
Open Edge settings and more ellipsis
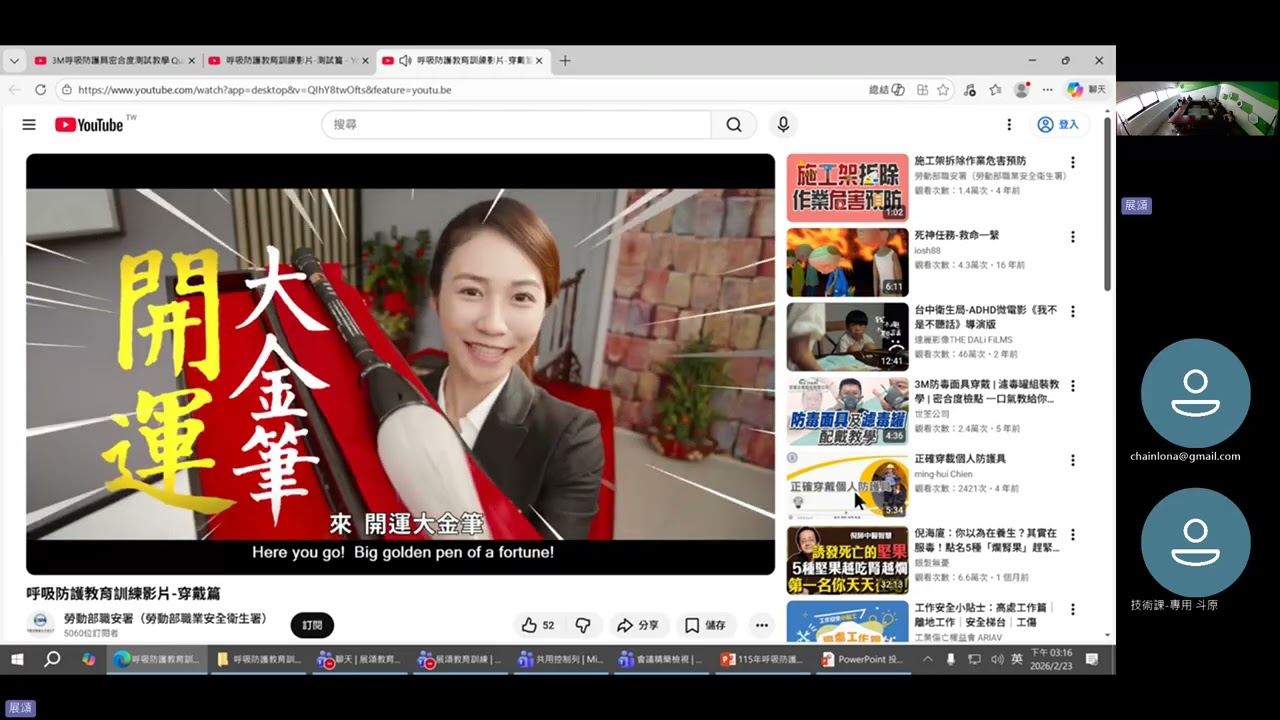(1047, 89)
